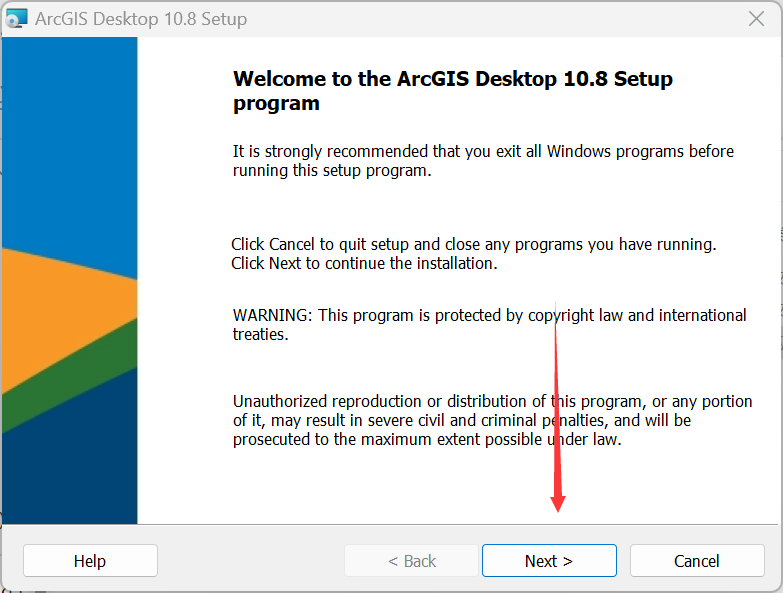The width and height of the screenshot is (783, 593).
Task: Open Help for the setup wizard
Action: (90, 561)
